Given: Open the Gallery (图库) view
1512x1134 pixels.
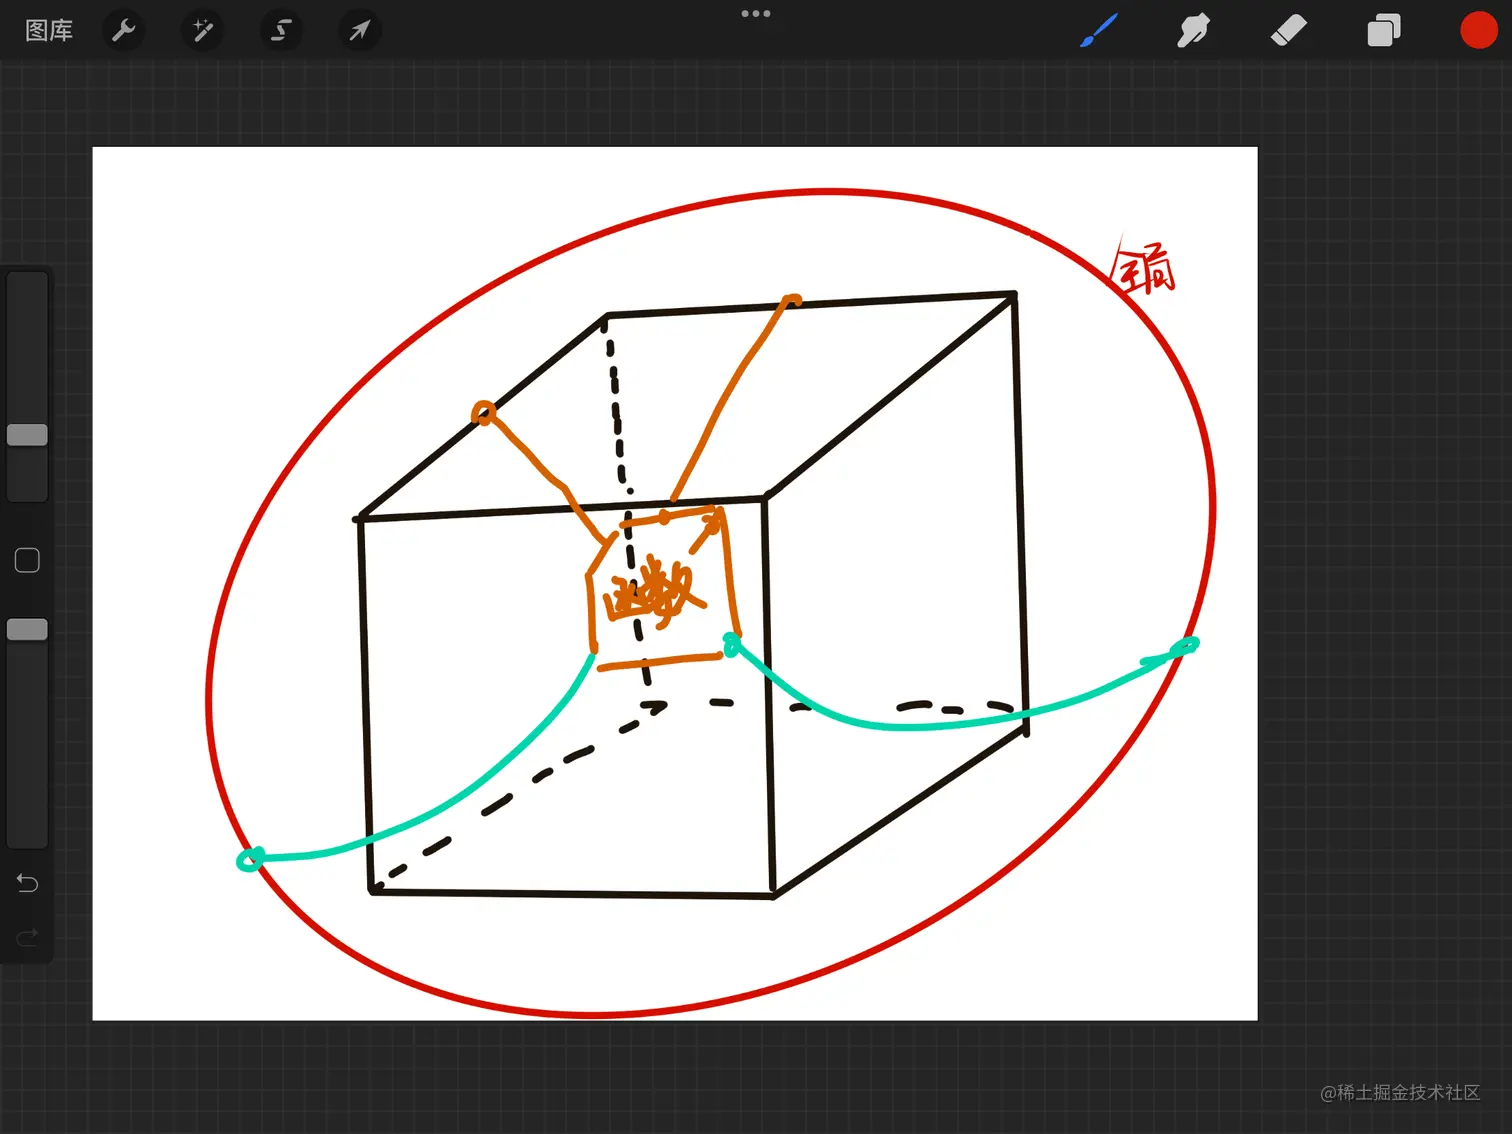Looking at the screenshot, I should (49, 31).
